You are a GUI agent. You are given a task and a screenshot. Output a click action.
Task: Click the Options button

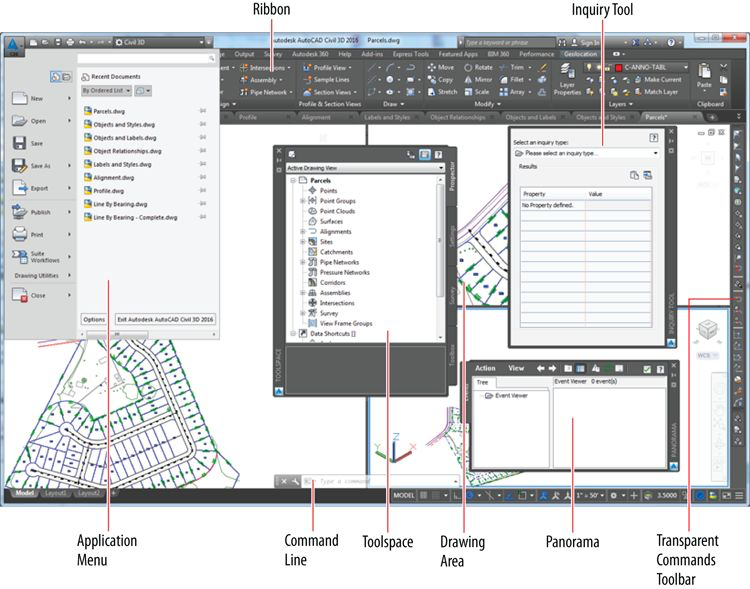(94, 318)
